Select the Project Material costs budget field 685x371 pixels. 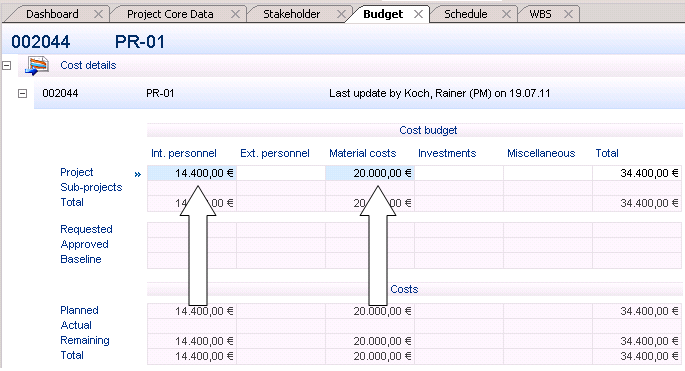click(370, 173)
